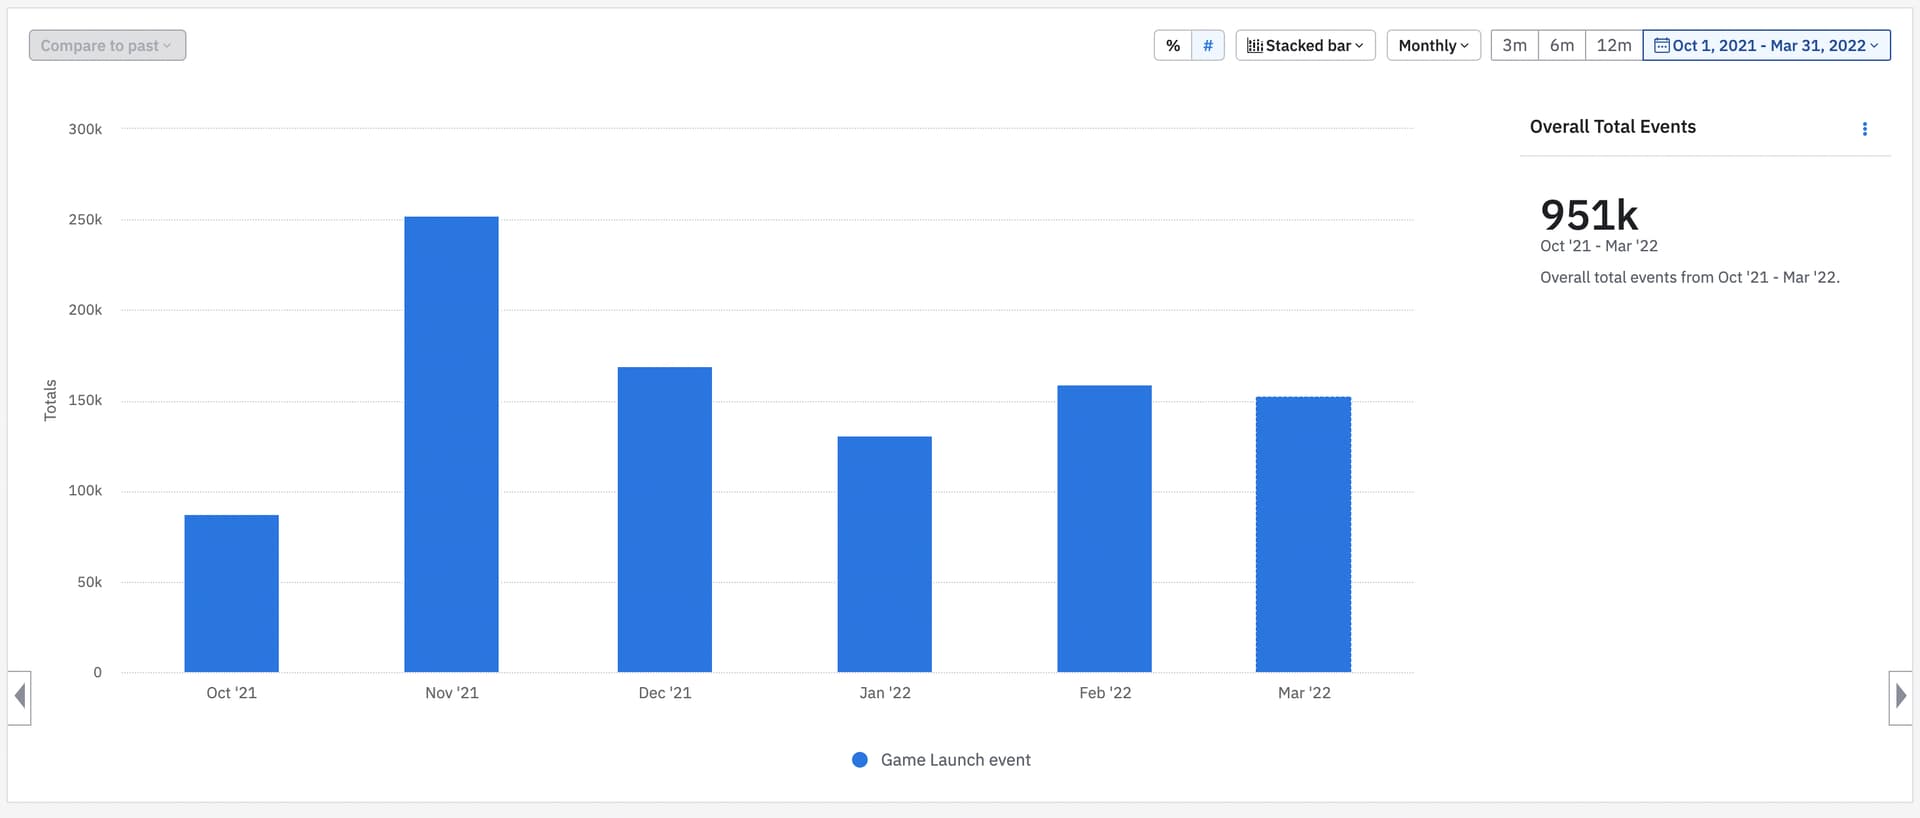Screen dimensions: 1920x818
Task: Open the Oct 1, 2021 - Mar 31, 2022 date picker
Action: [x=1766, y=45]
